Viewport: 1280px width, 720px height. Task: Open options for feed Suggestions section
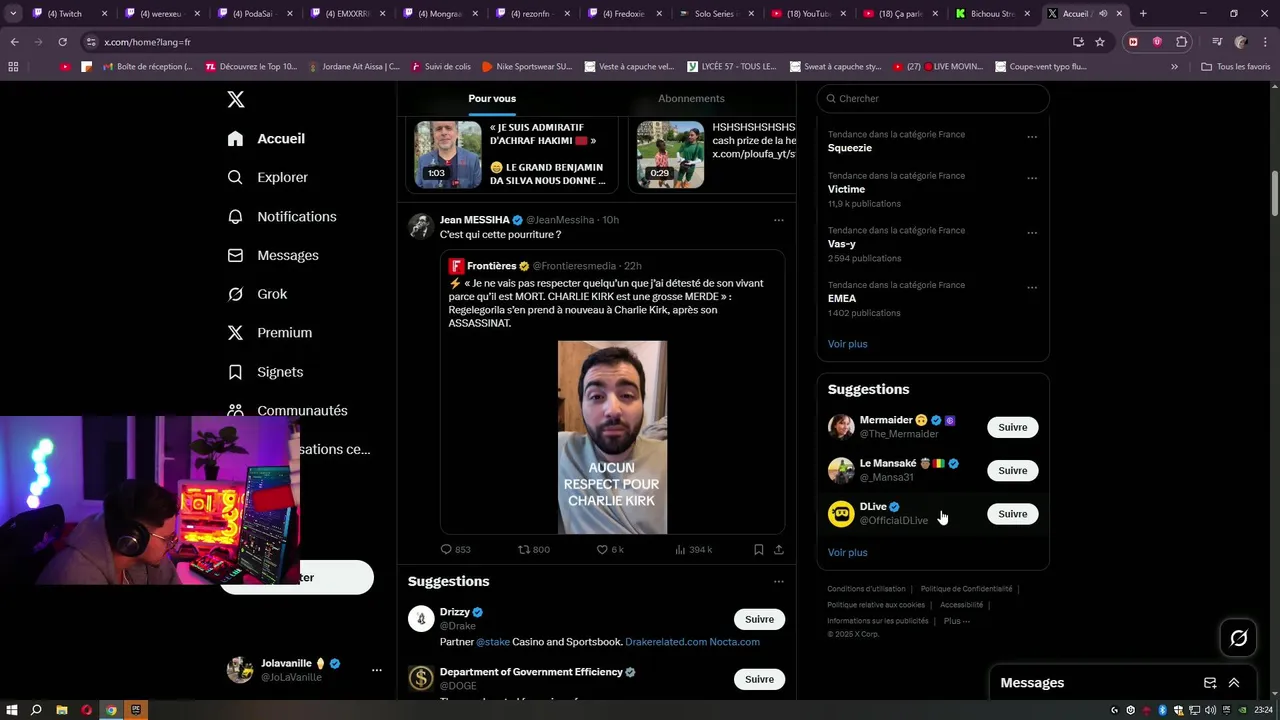[x=778, y=581]
